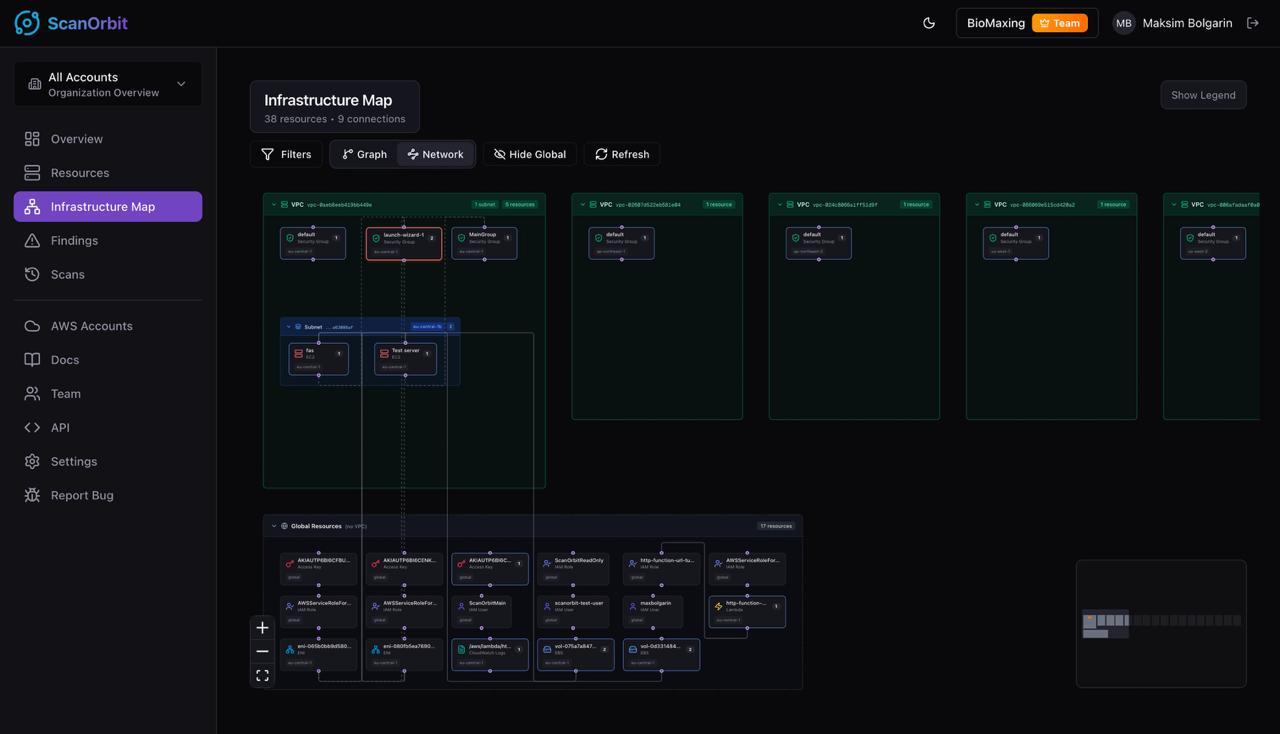Click the Refresh button
Image resolution: width=1280 pixels, height=734 pixels.
(622, 154)
